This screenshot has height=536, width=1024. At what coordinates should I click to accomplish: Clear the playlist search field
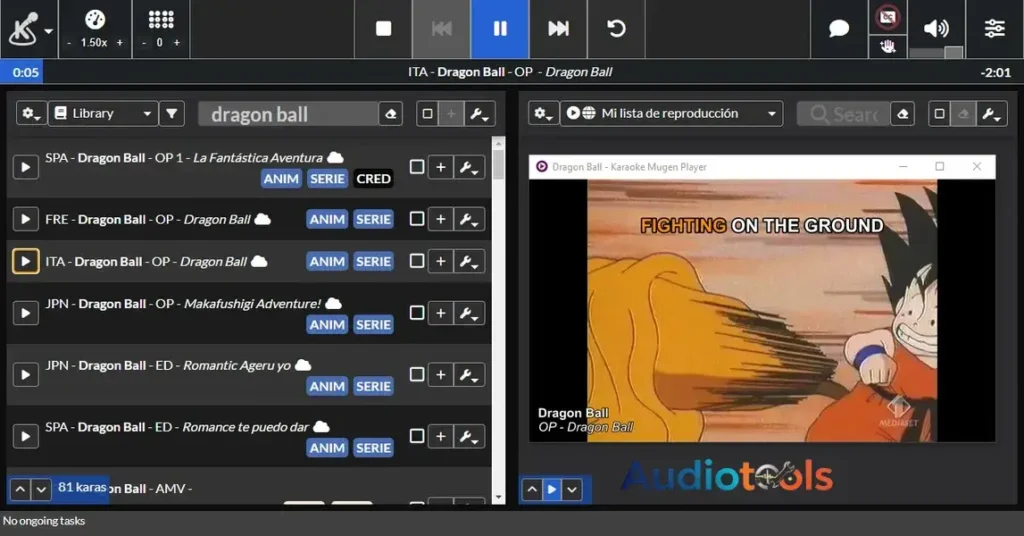pyautogui.click(x=903, y=114)
